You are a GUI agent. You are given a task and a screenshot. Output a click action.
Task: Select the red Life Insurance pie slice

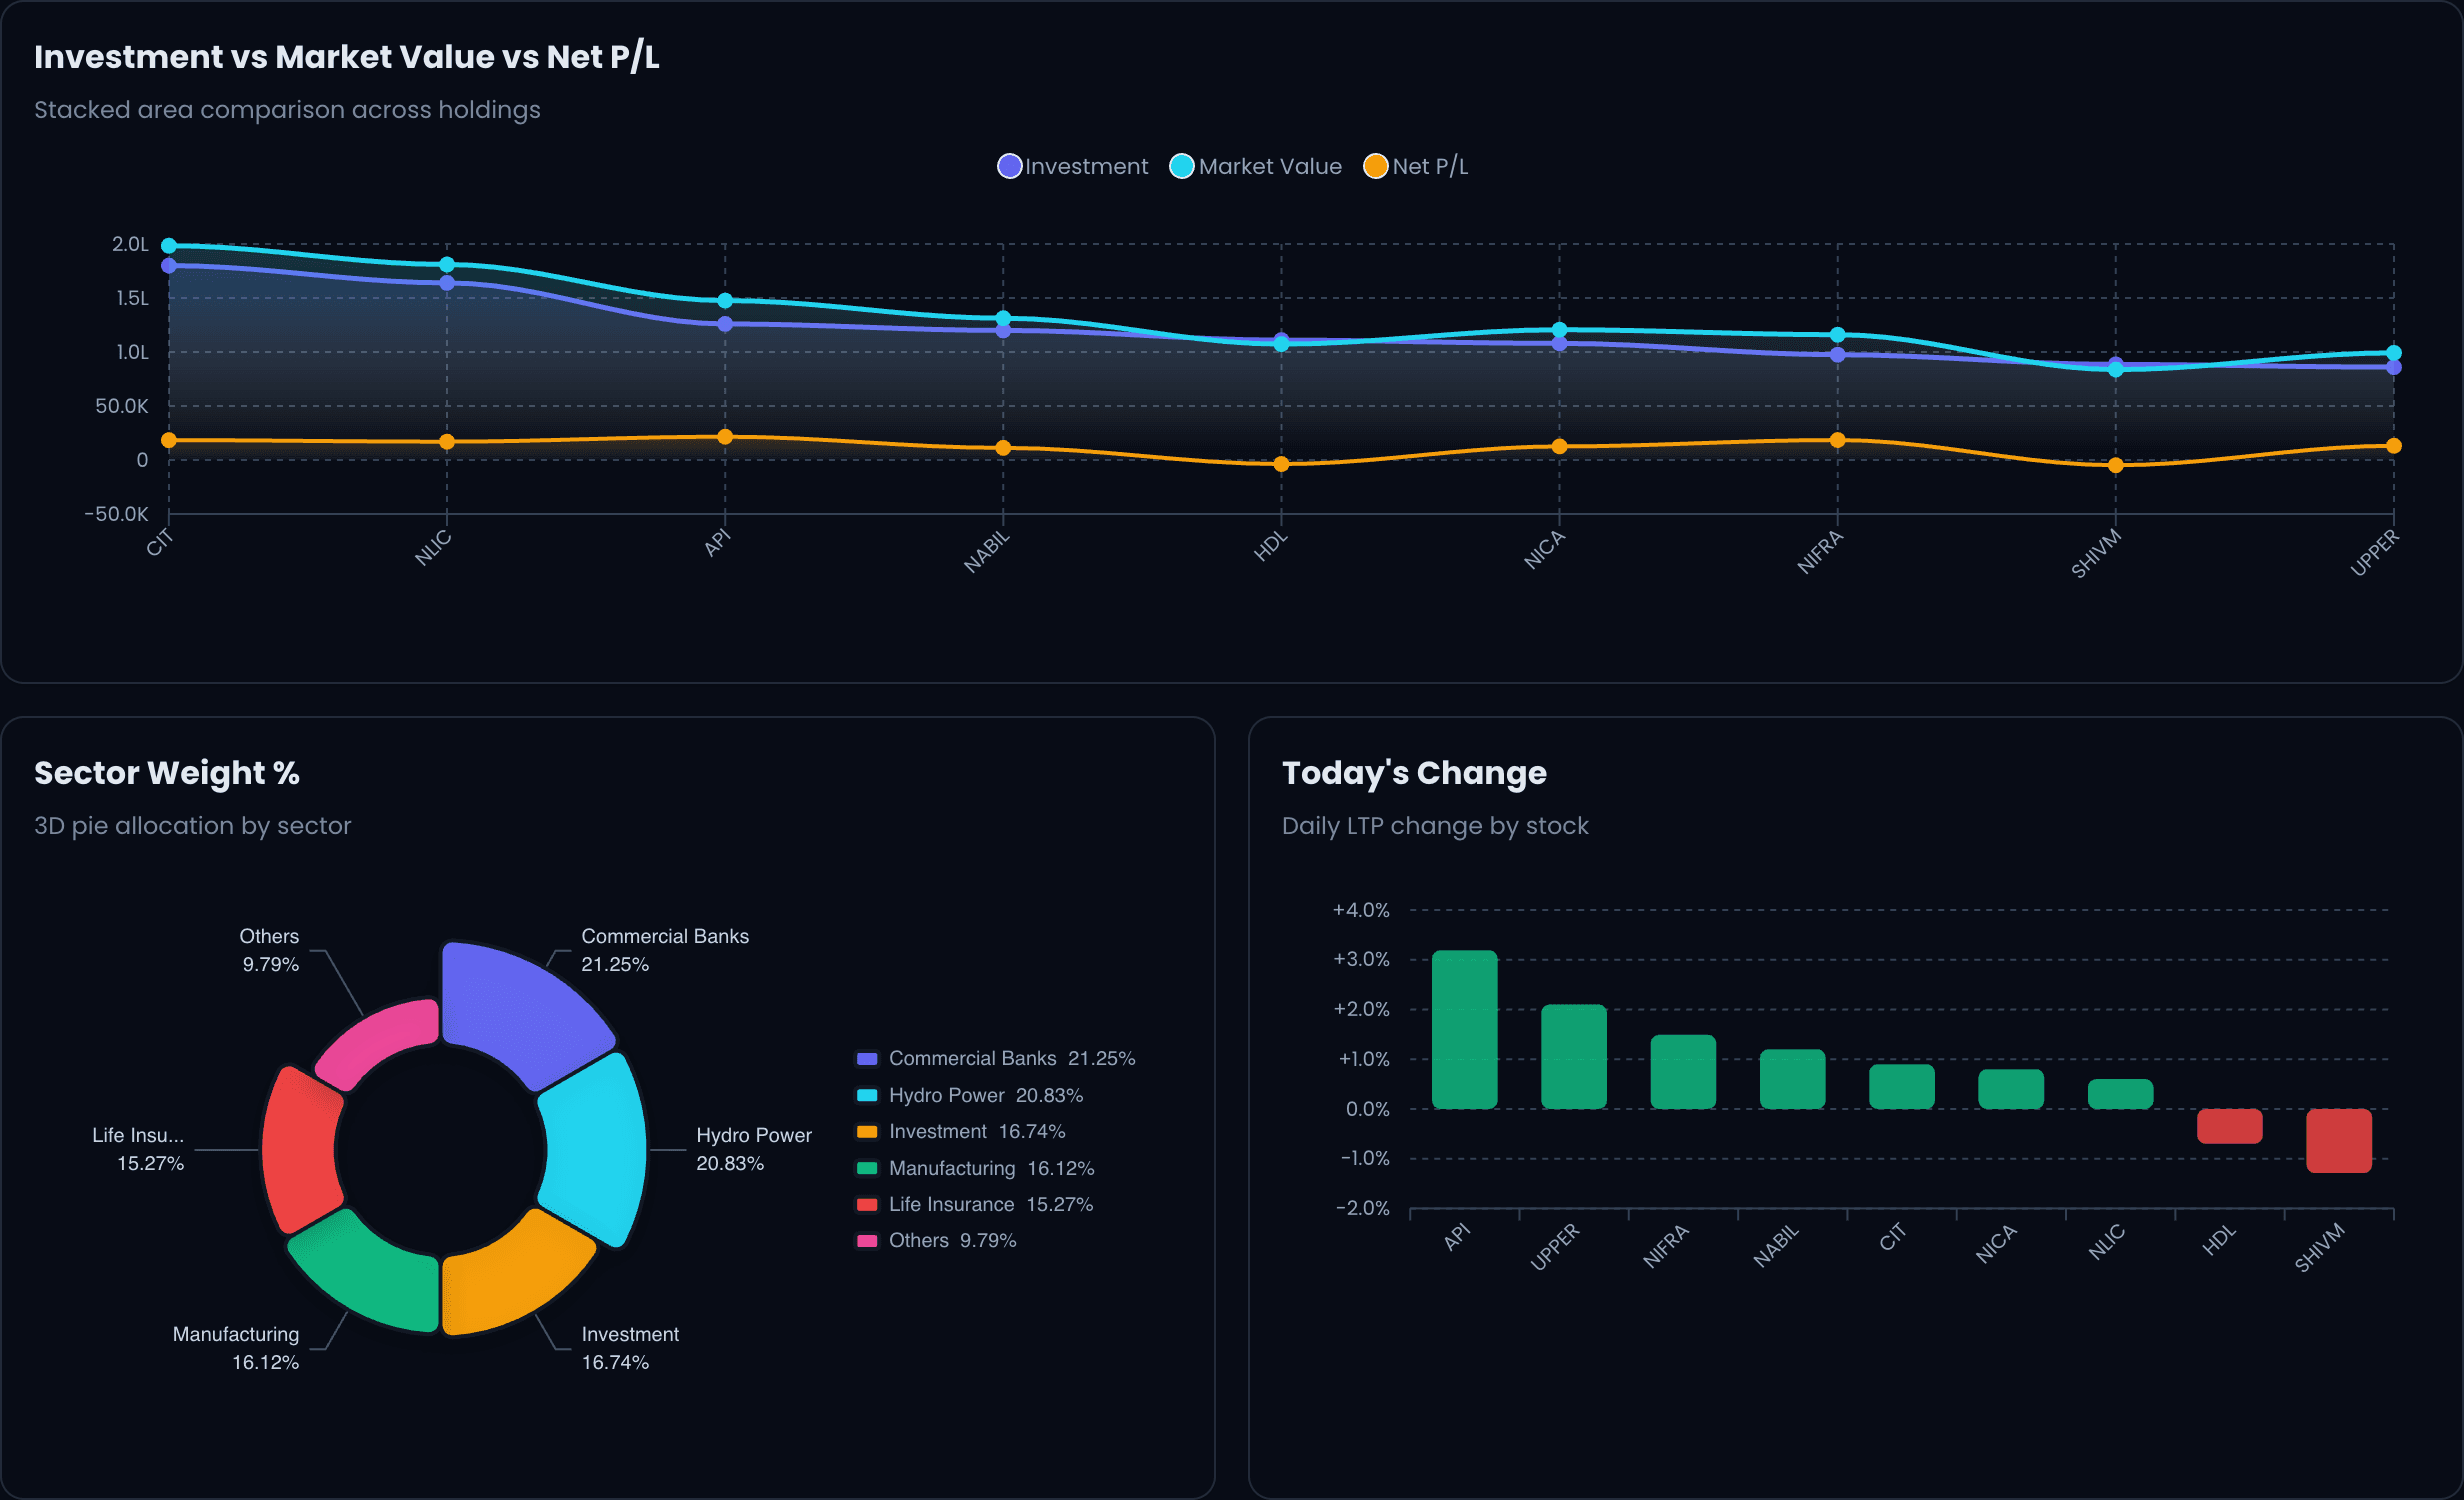(x=299, y=1150)
